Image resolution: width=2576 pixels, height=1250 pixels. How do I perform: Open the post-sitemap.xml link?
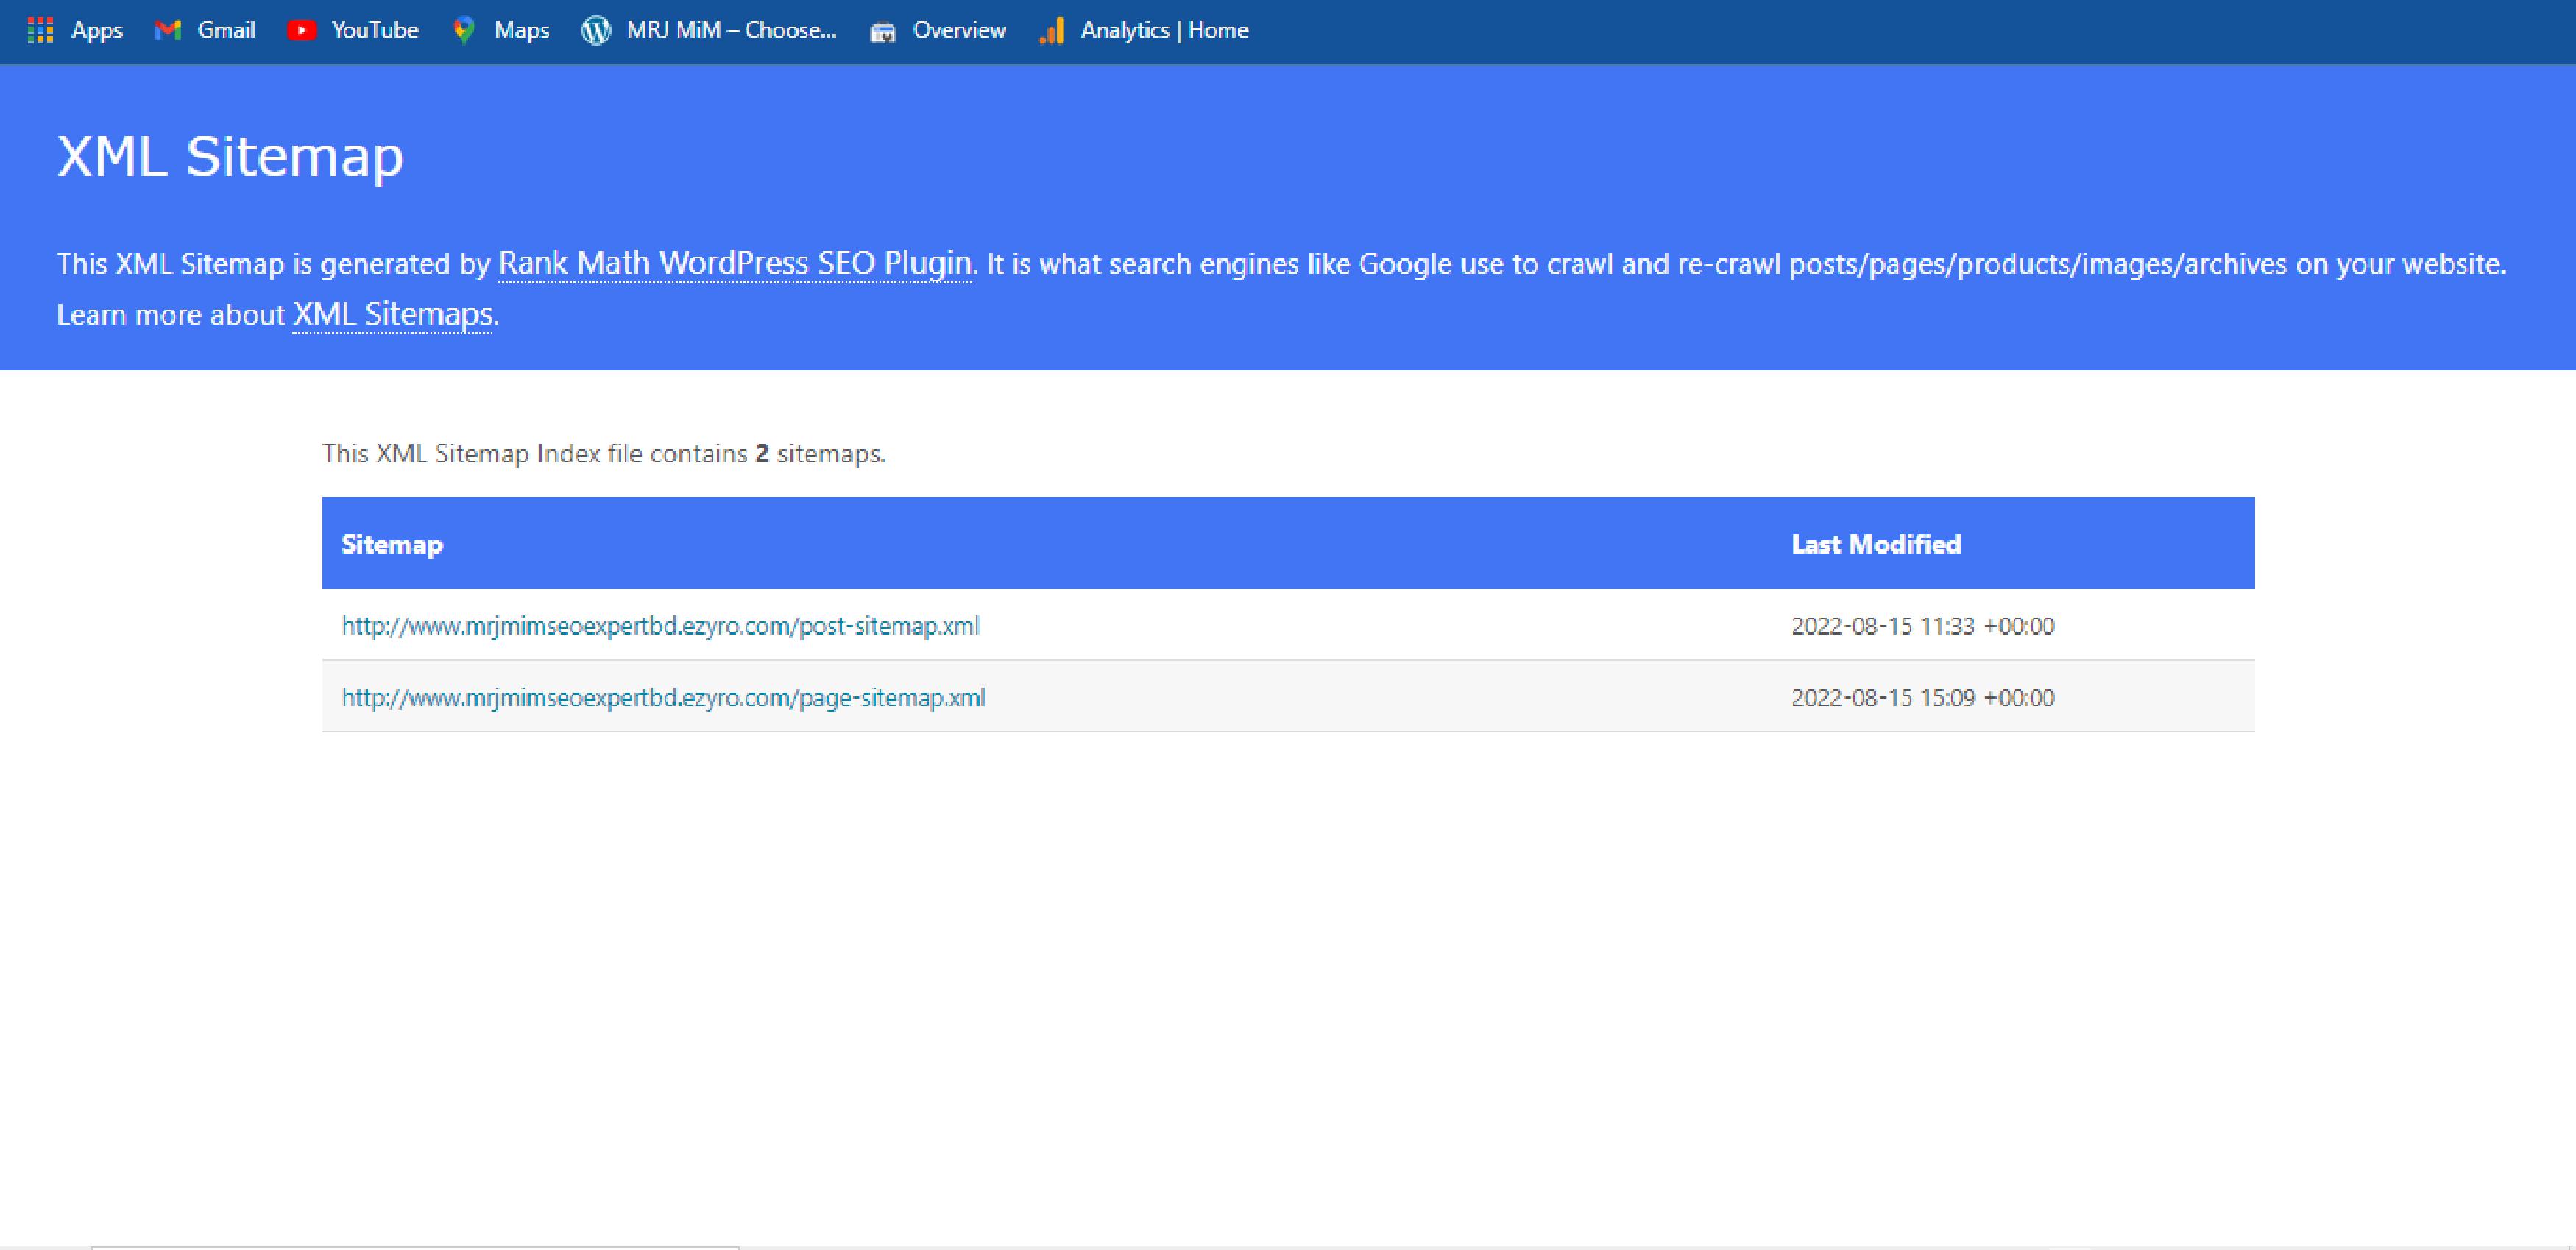(x=660, y=626)
